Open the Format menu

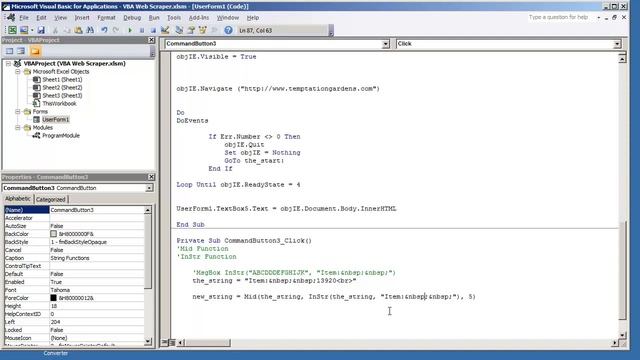(x=107, y=18)
